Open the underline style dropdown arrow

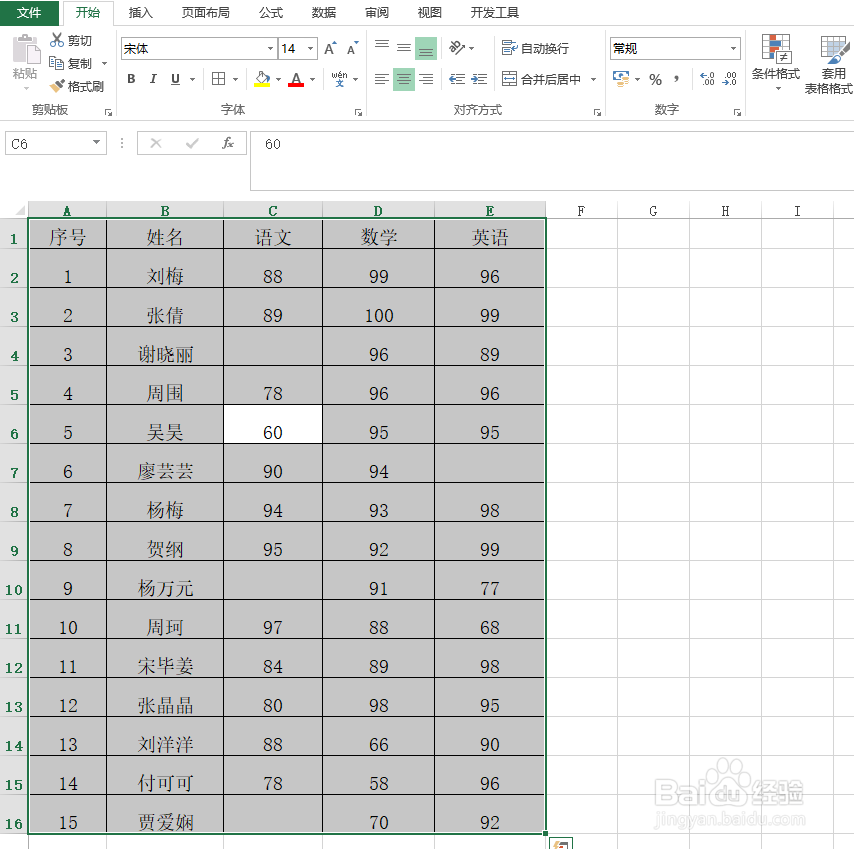pos(192,80)
